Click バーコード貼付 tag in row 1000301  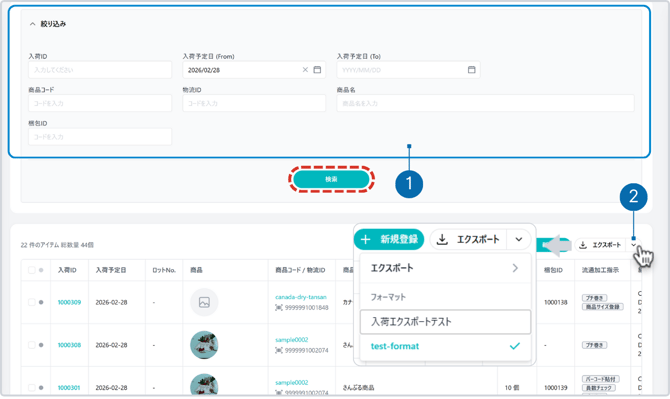(601, 379)
